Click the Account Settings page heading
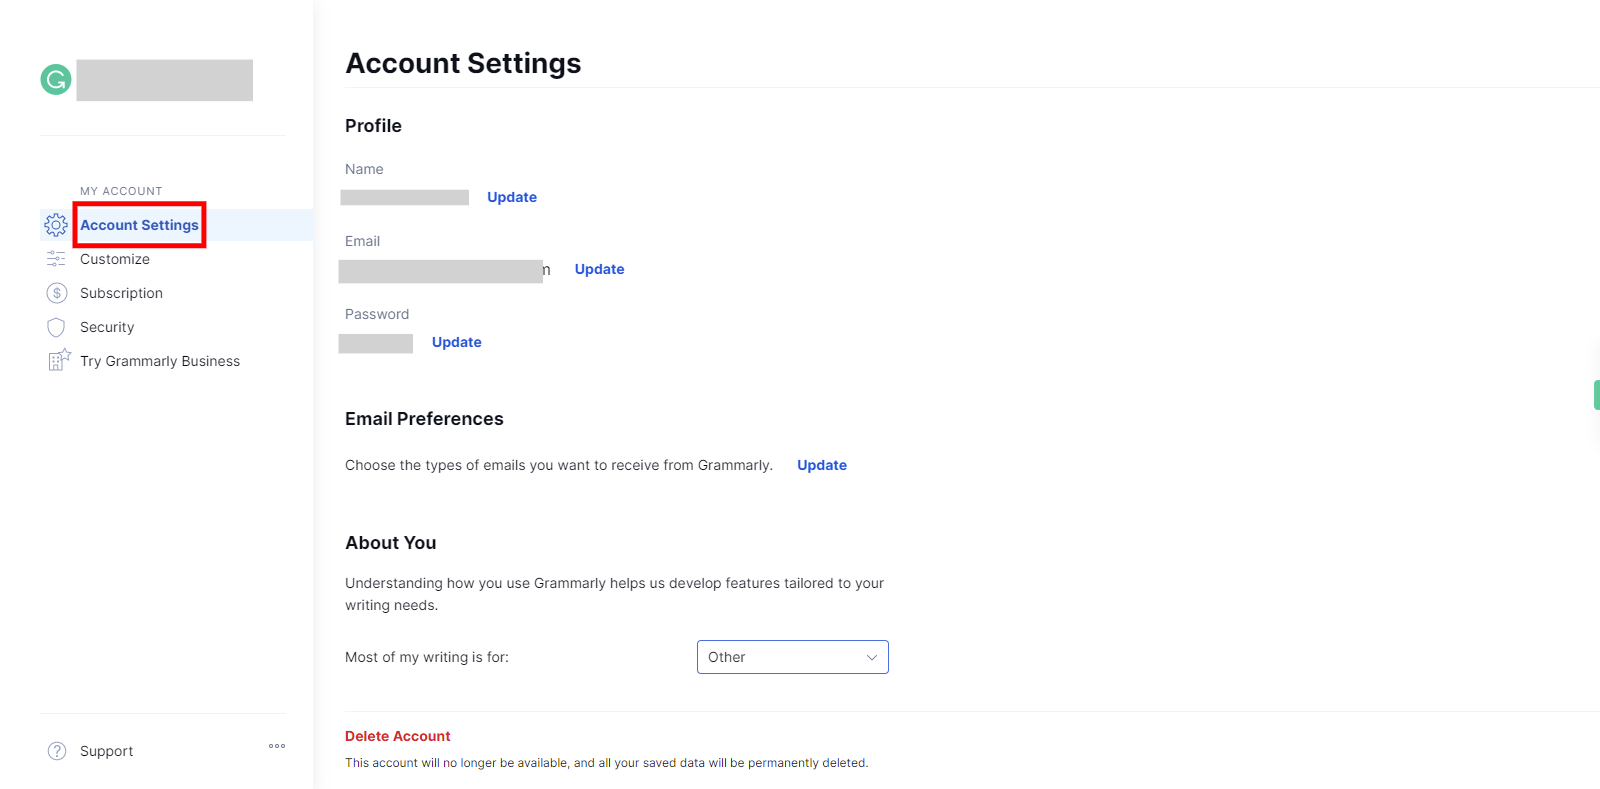The image size is (1600, 789). tap(463, 63)
